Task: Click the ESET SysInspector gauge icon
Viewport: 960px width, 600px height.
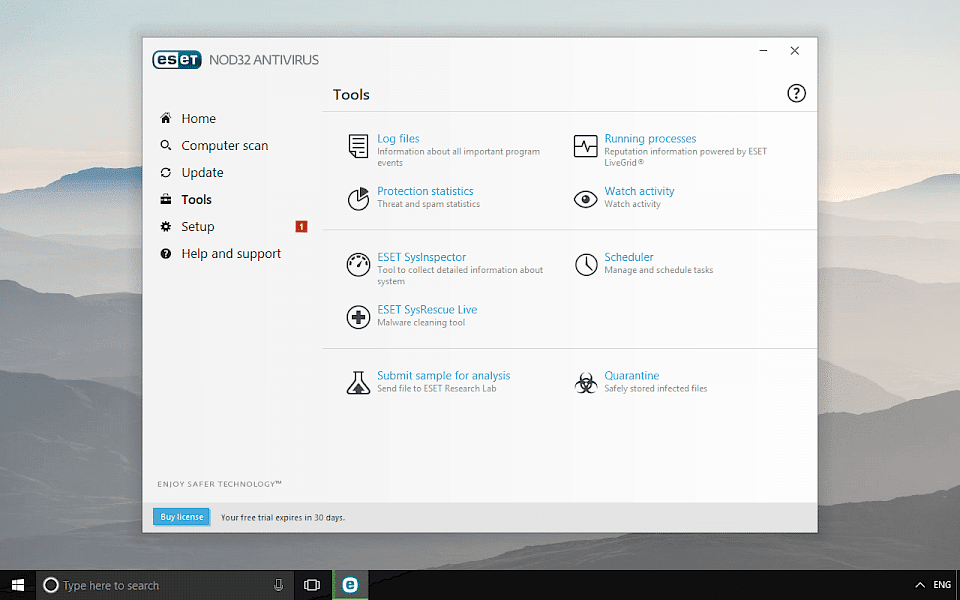Action: [358, 264]
